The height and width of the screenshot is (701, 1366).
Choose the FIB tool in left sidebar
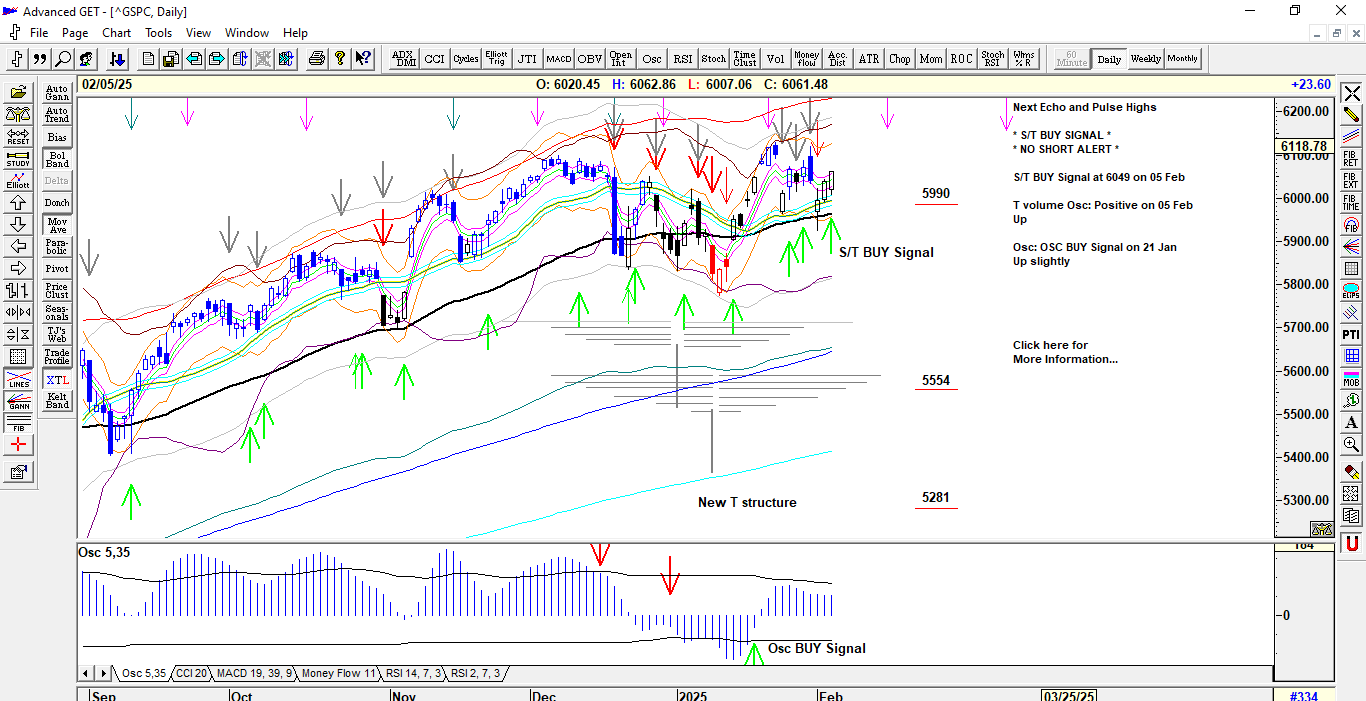pyautogui.click(x=18, y=424)
